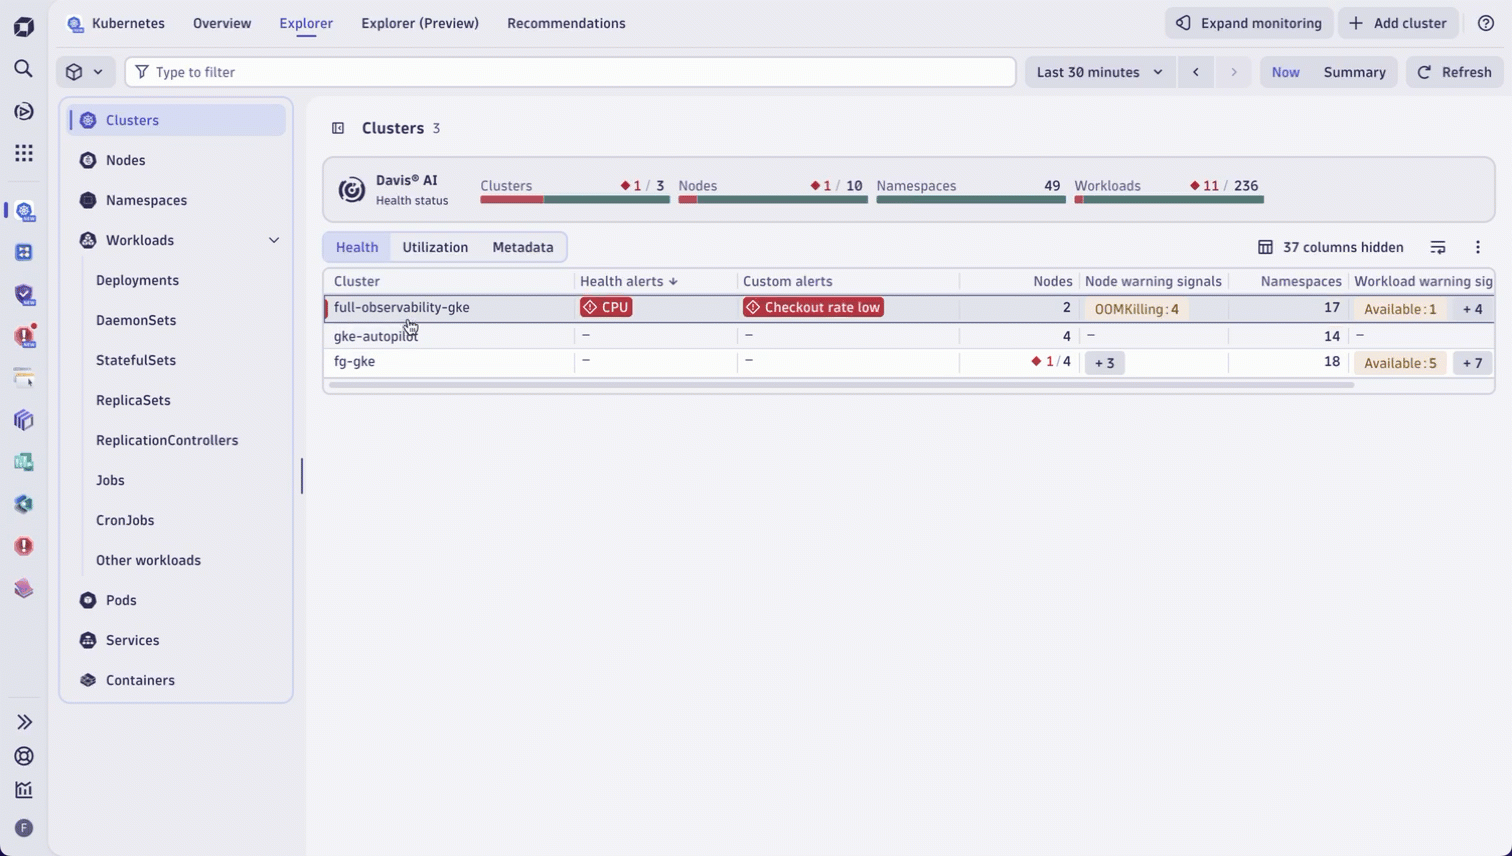This screenshot has width=1512, height=856.
Task: Click the Clusters health status bar
Action: 575,200
